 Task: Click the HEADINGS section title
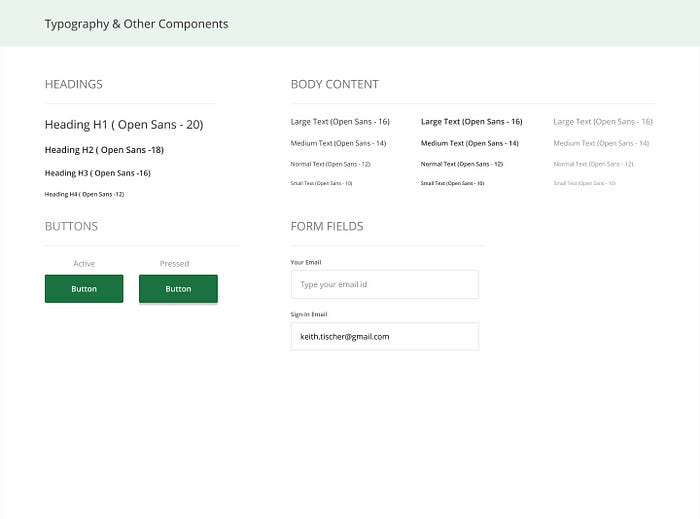tap(74, 84)
